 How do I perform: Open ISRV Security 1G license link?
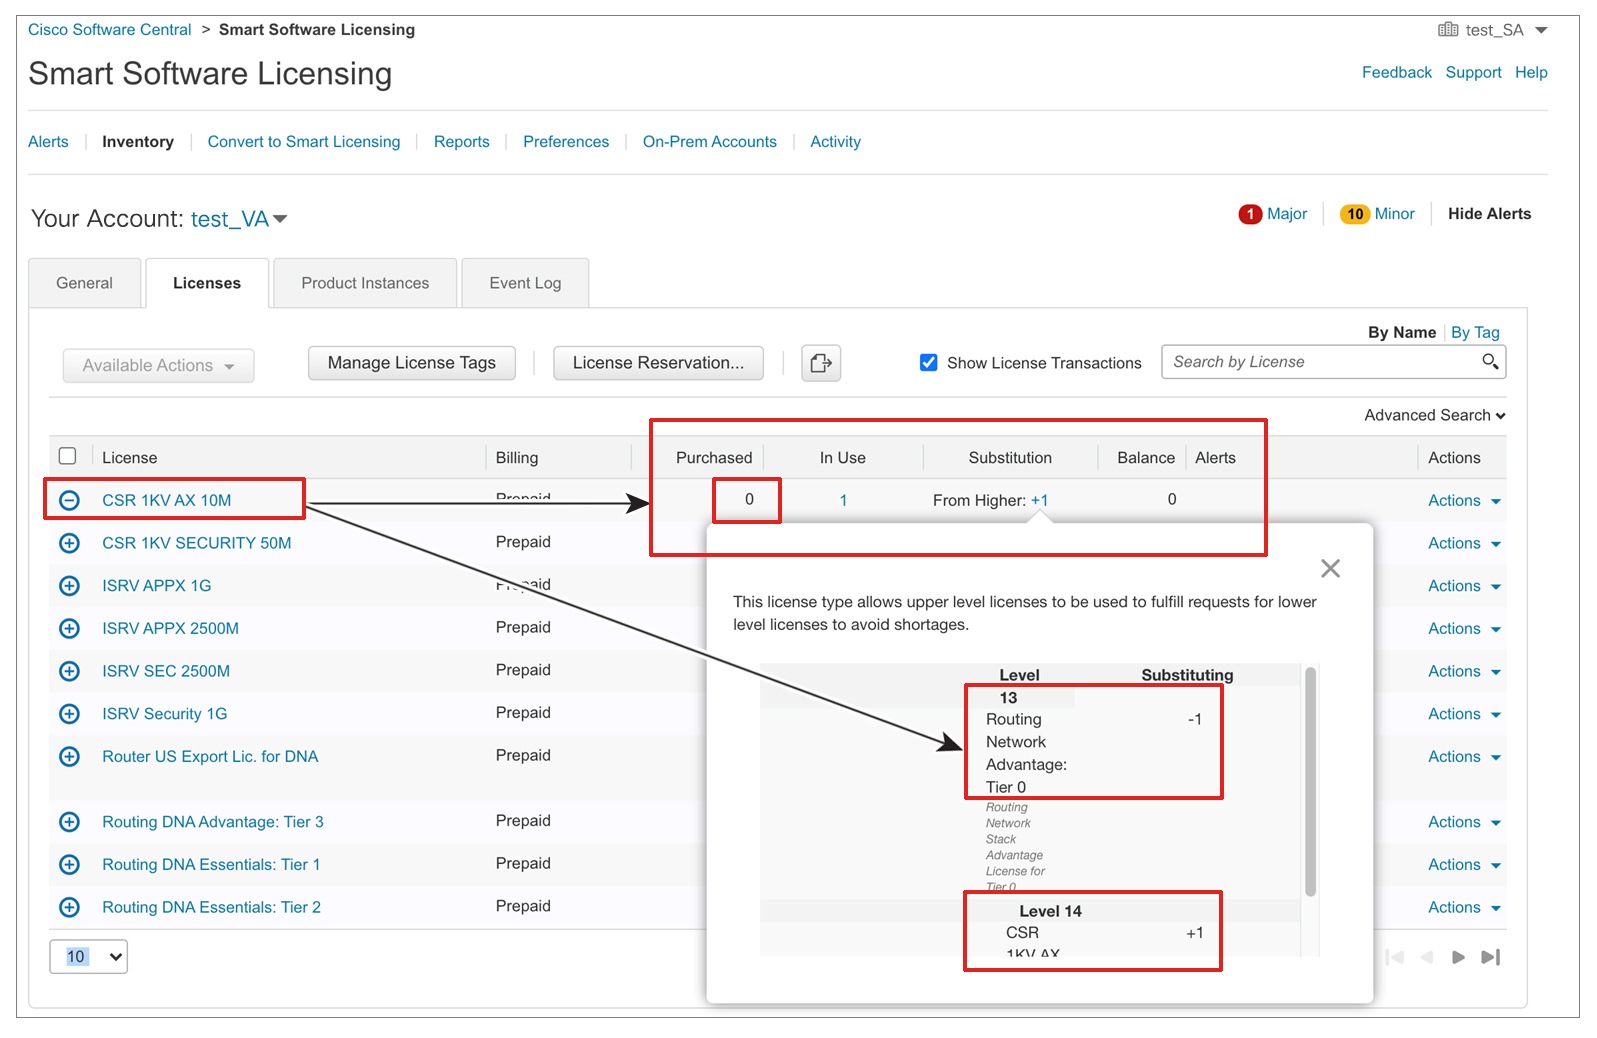[165, 714]
